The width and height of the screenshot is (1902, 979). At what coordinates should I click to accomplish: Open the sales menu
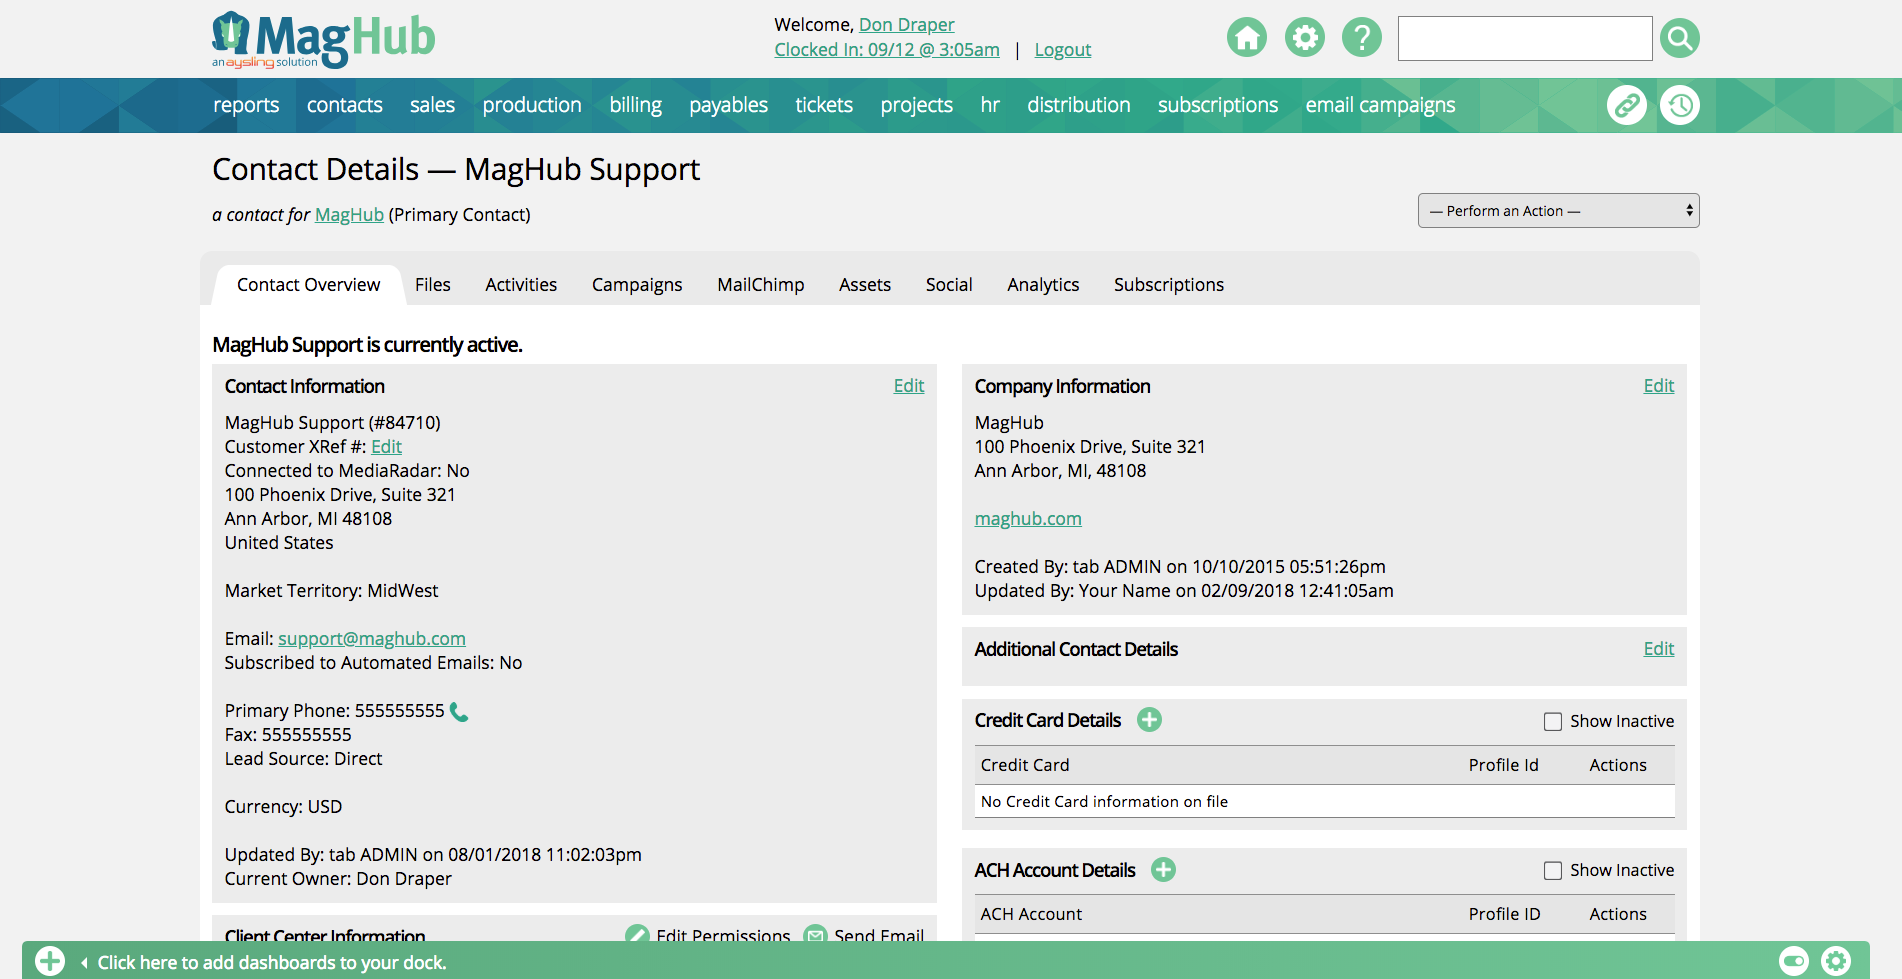pyautogui.click(x=432, y=105)
